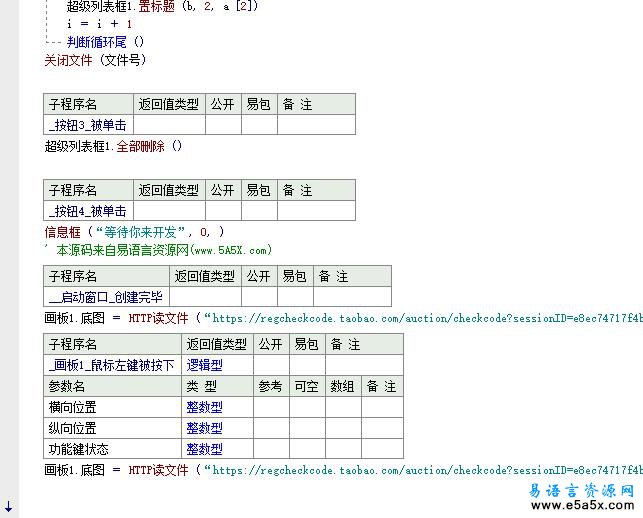Click 易包 header in the __启动窗口_创建完毕 table
643x518 pixels.
(x=295, y=276)
